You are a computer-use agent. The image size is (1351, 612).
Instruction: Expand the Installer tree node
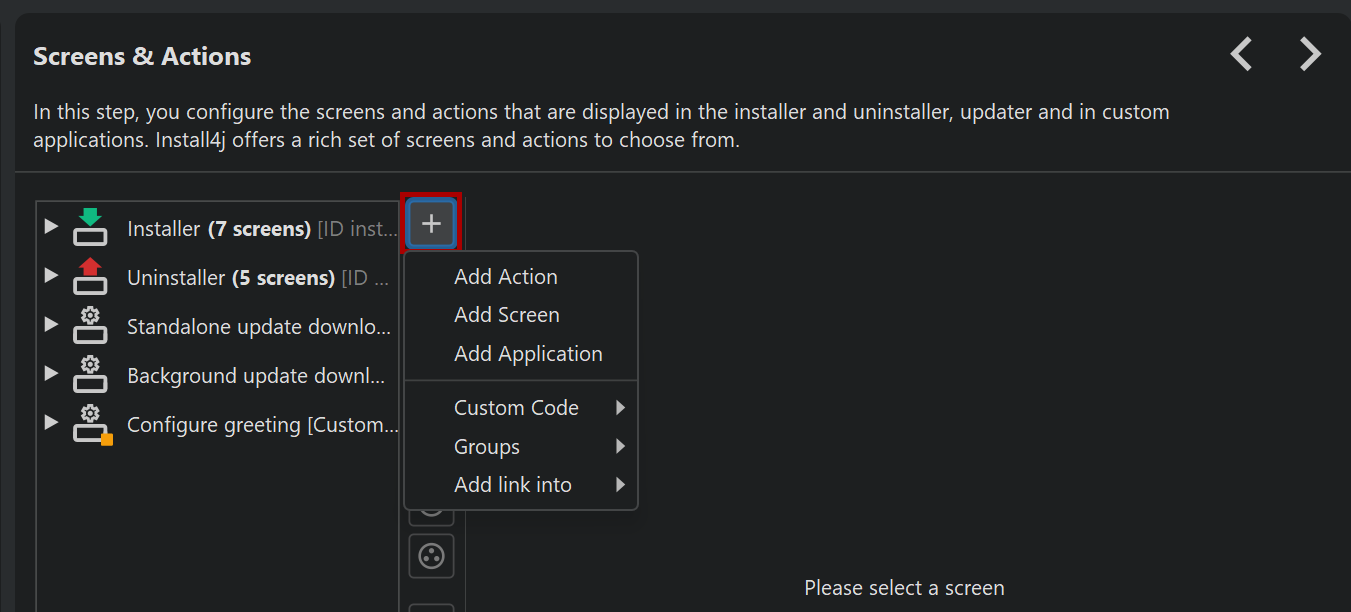point(51,227)
